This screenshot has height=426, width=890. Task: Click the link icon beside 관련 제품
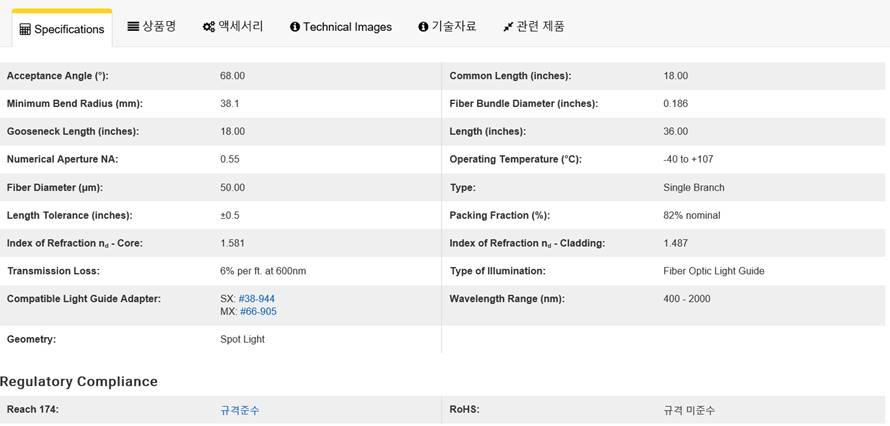coord(508,27)
